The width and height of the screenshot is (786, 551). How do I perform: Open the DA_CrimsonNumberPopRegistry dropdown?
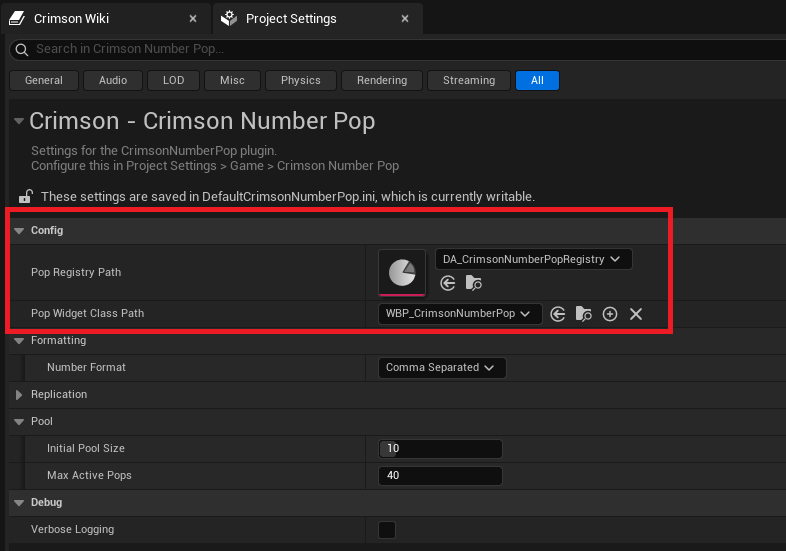pos(533,259)
